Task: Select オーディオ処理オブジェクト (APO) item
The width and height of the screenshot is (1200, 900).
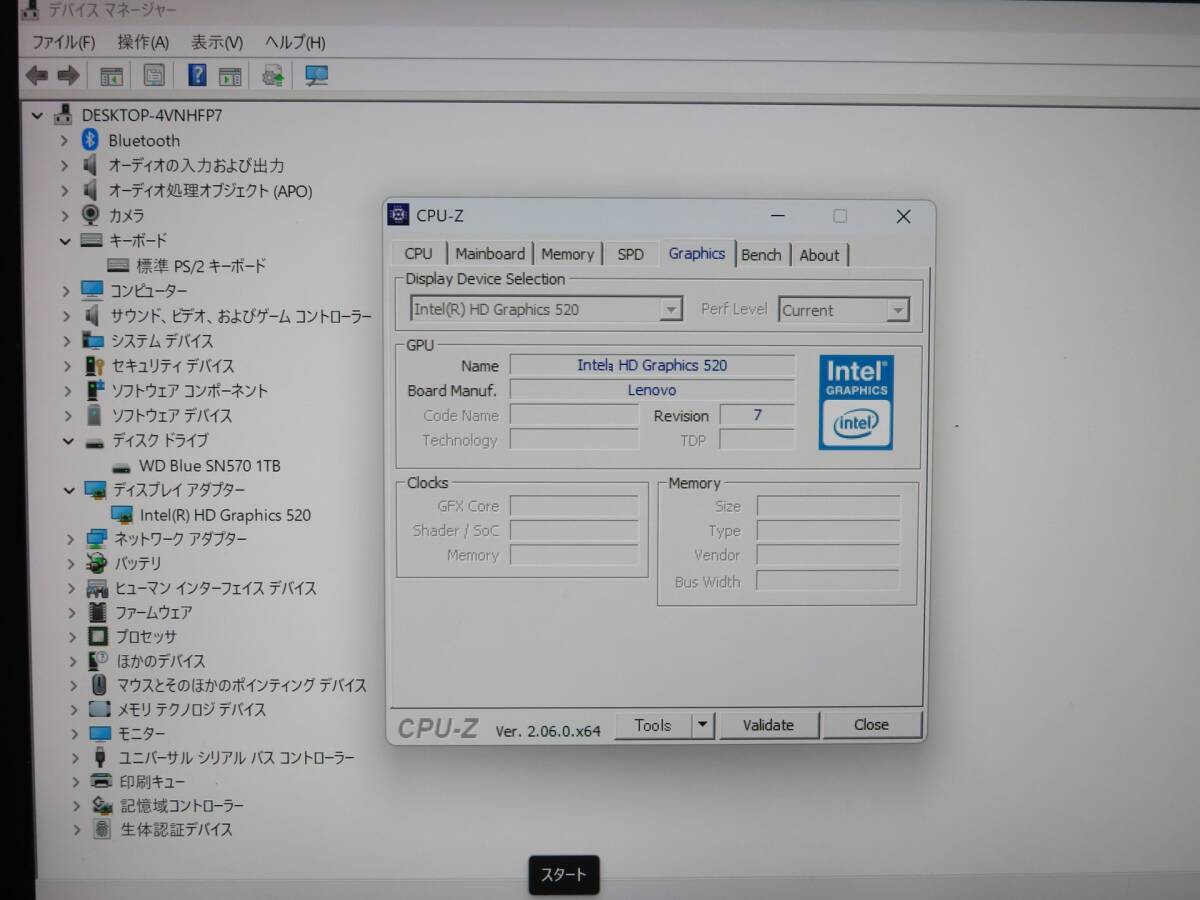Action: coord(210,190)
